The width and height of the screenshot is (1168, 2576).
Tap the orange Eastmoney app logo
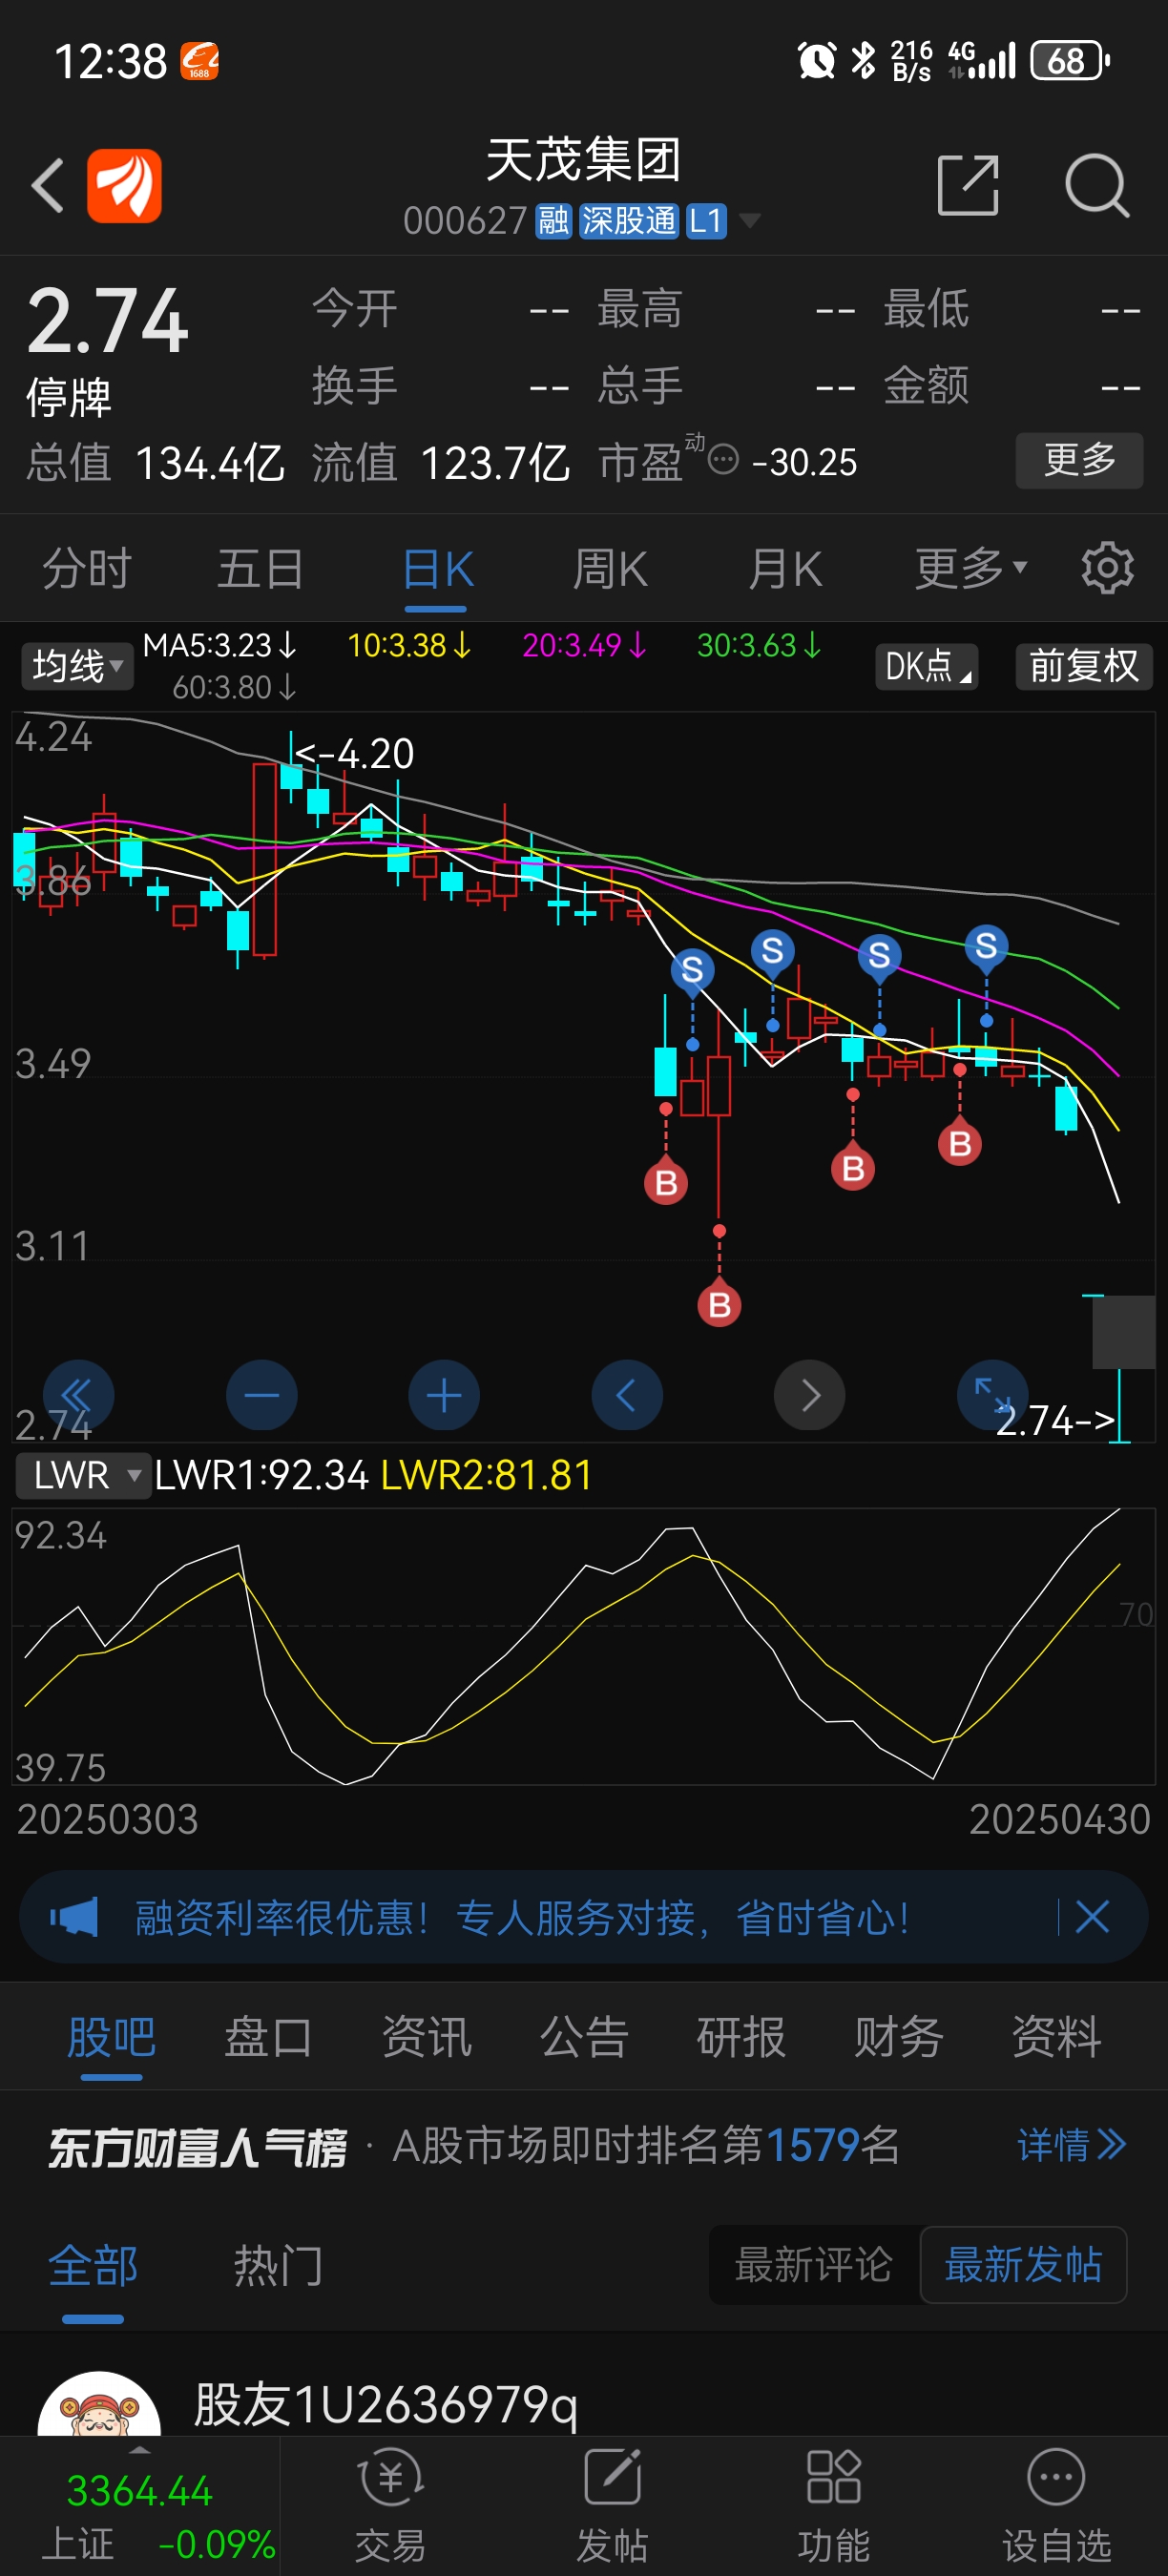coord(125,185)
